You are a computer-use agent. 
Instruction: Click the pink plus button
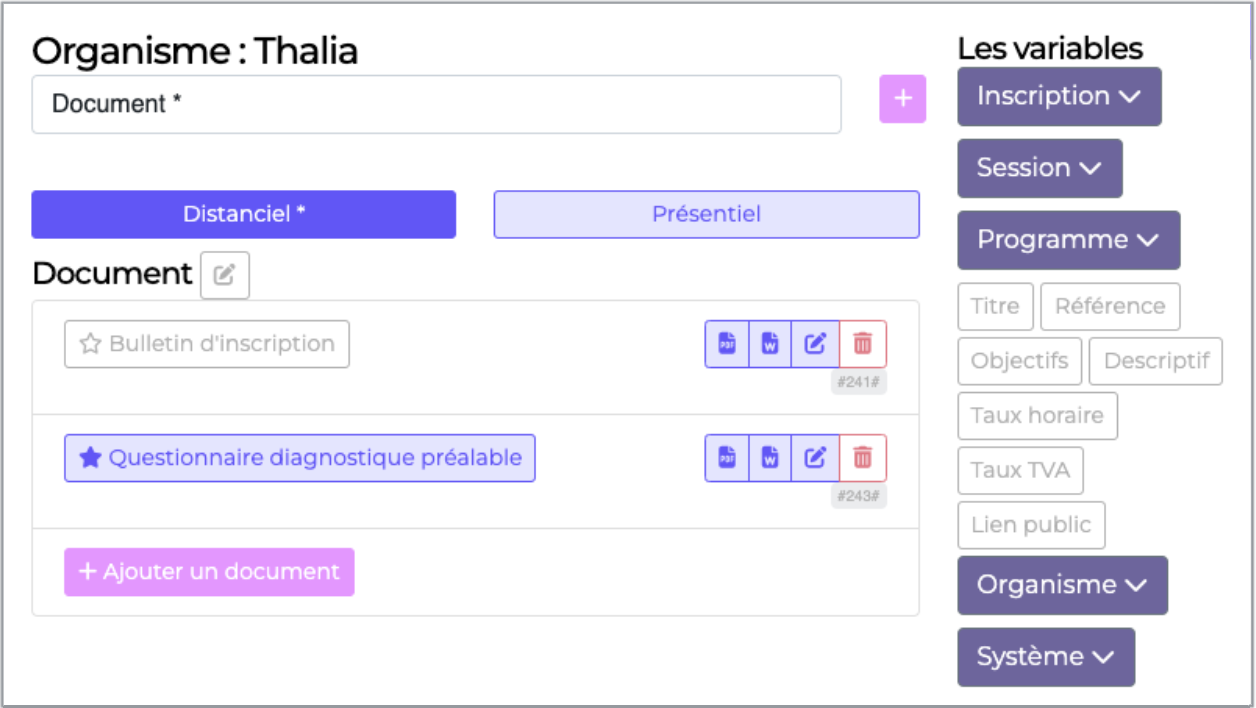[902, 99]
